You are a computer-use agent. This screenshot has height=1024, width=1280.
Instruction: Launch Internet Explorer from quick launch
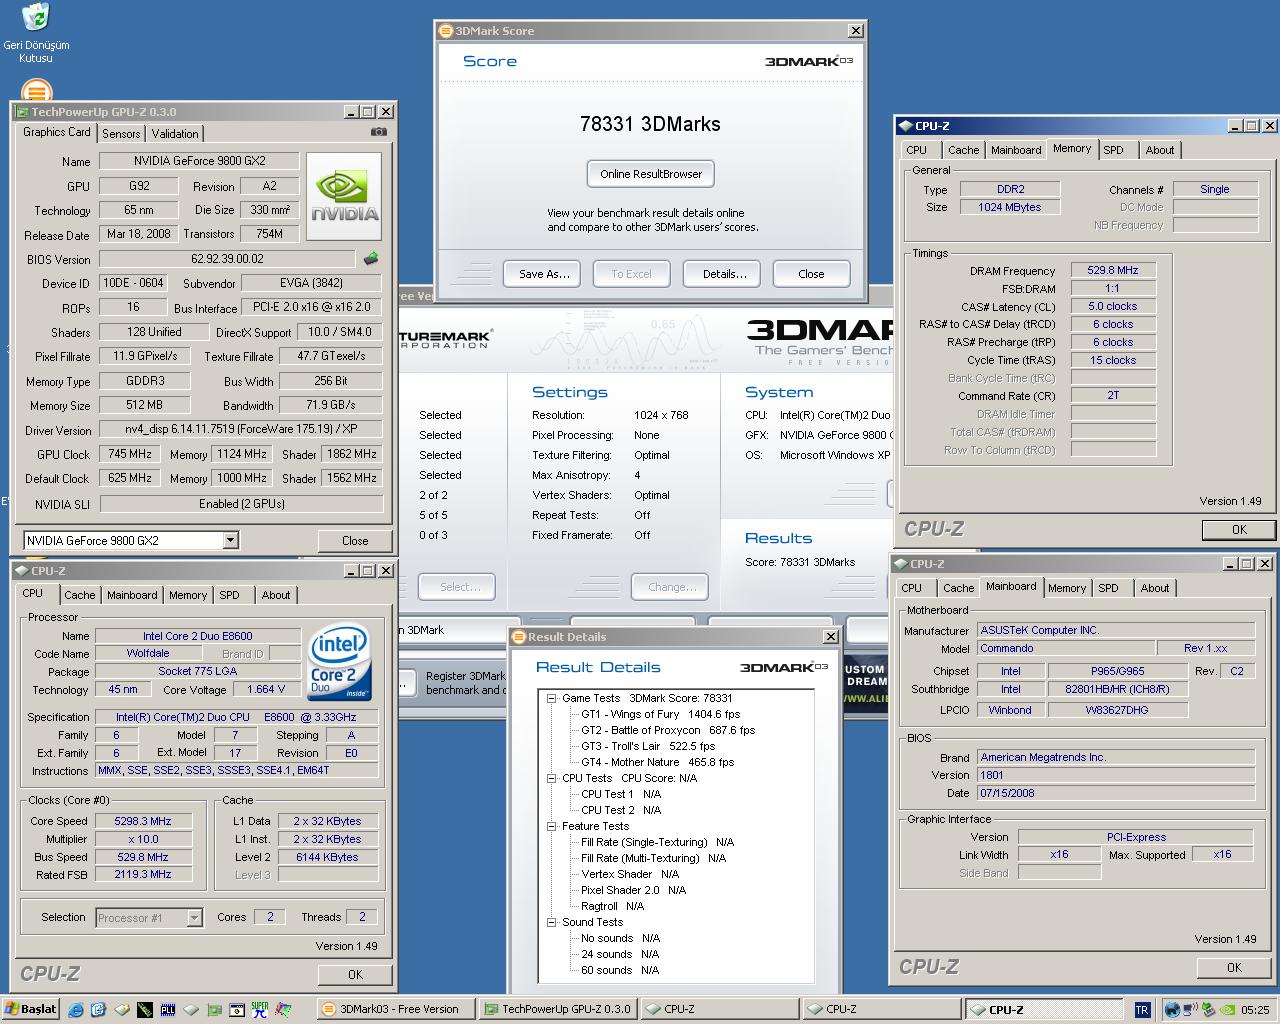point(76,1010)
